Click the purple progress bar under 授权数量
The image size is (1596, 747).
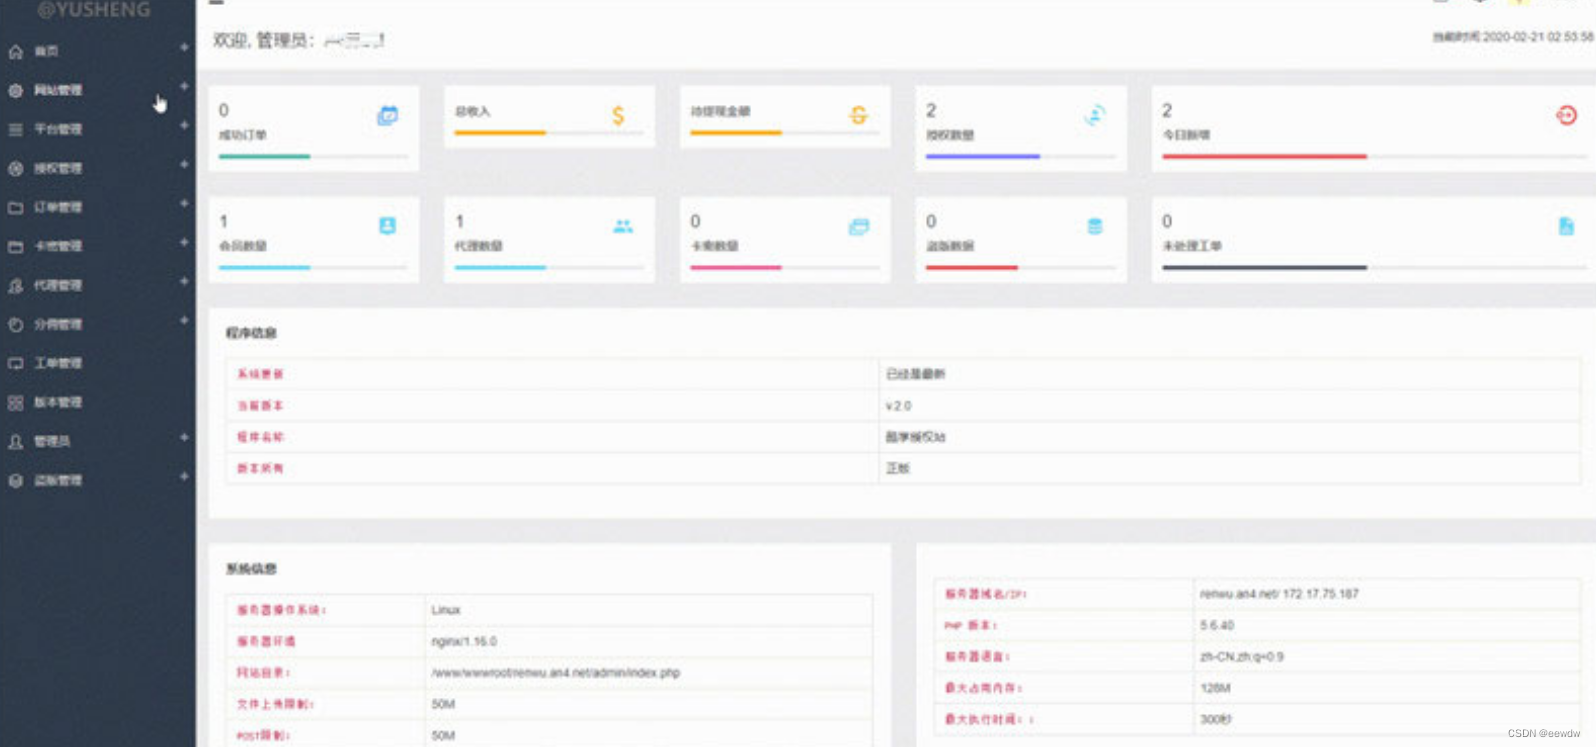(983, 157)
